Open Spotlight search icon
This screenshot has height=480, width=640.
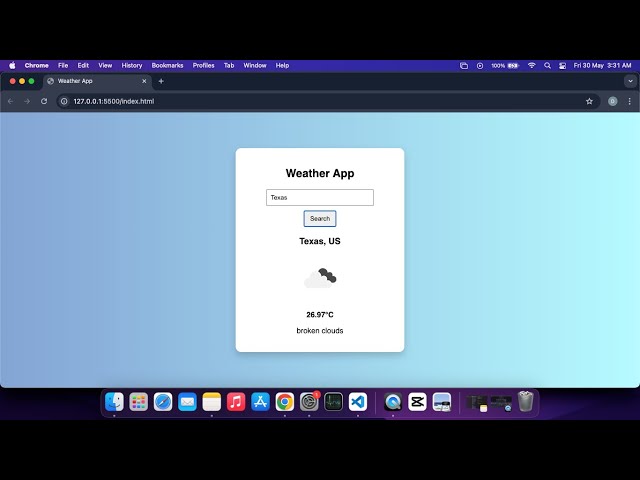tap(547, 65)
